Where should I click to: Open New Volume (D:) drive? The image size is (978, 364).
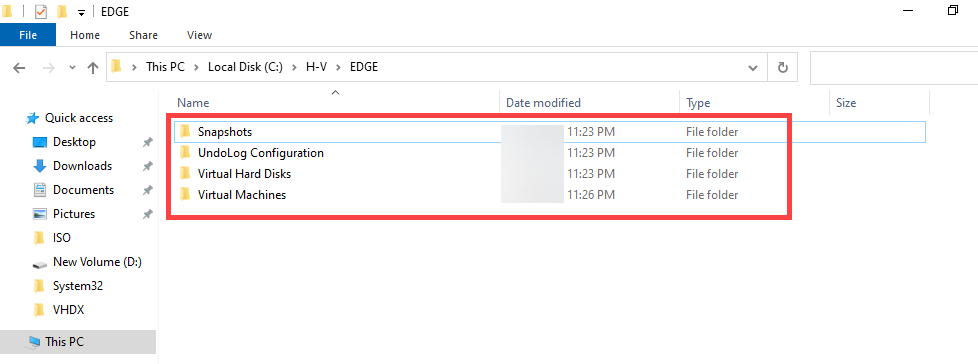click(x=97, y=262)
